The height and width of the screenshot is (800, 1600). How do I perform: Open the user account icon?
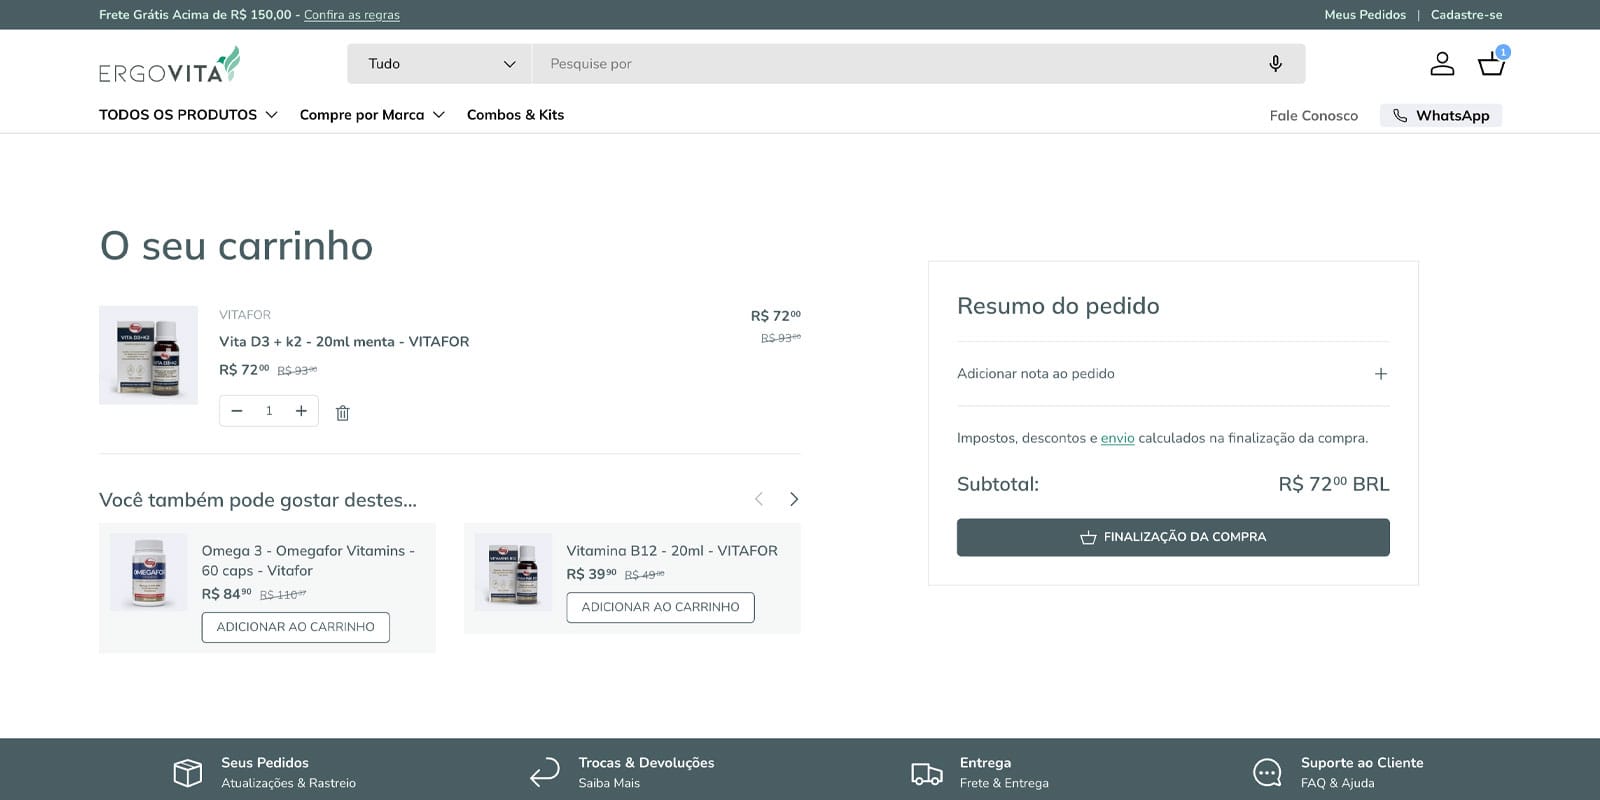click(x=1442, y=64)
